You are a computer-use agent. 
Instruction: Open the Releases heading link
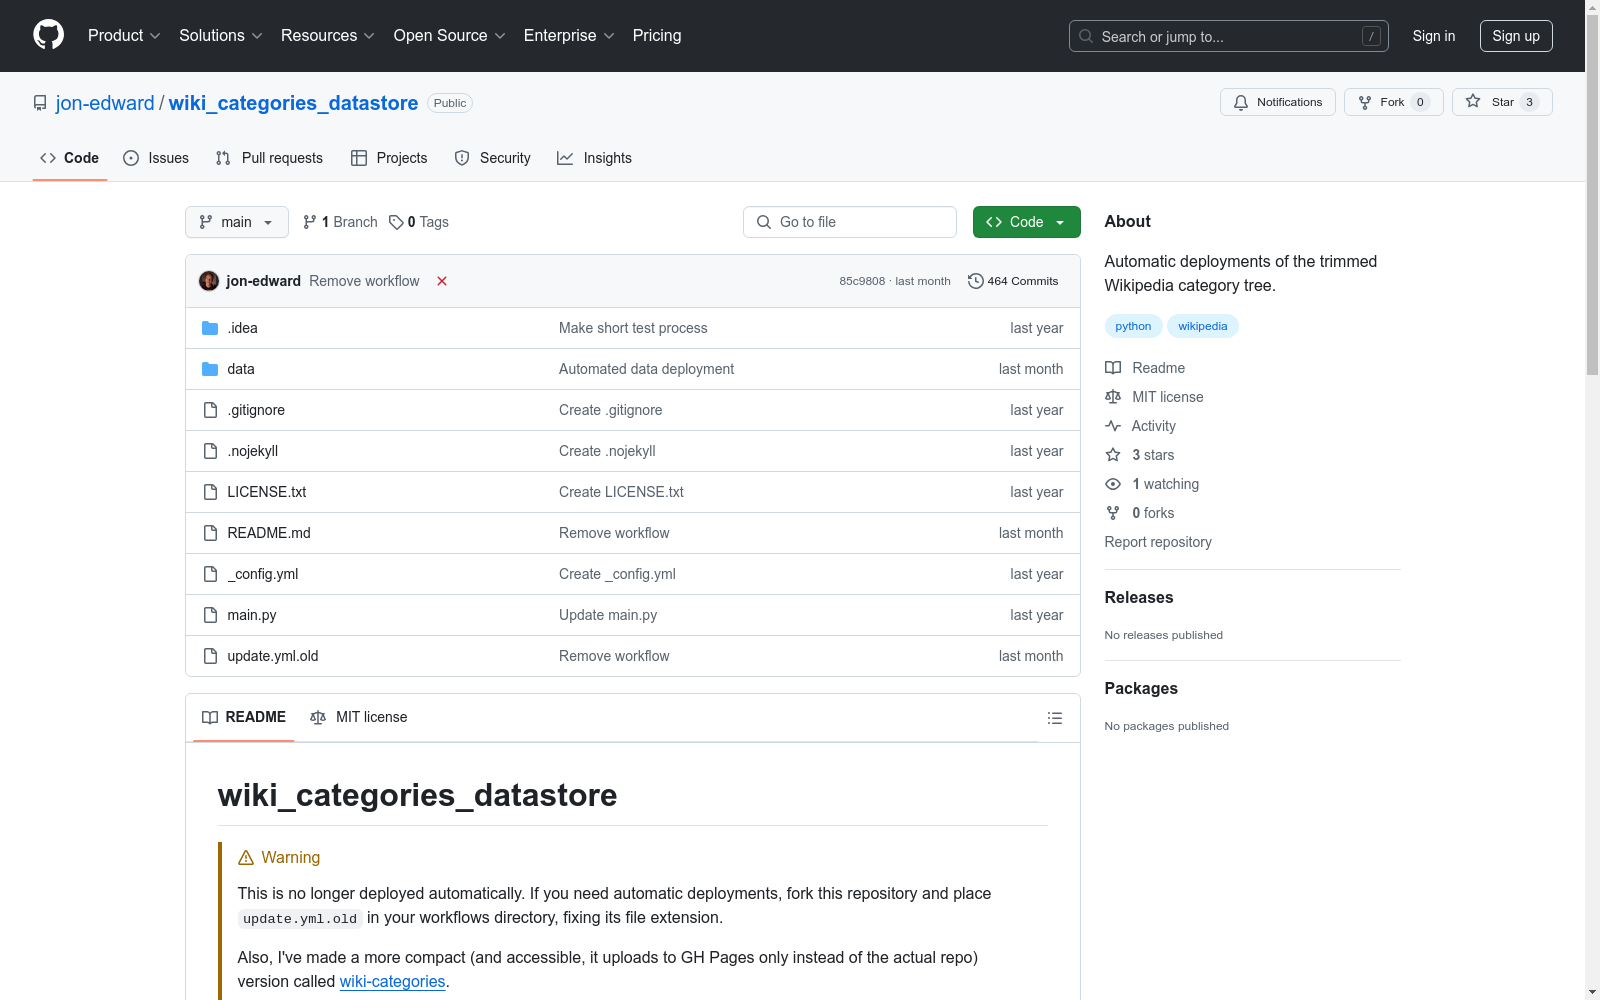[1139, 597]
